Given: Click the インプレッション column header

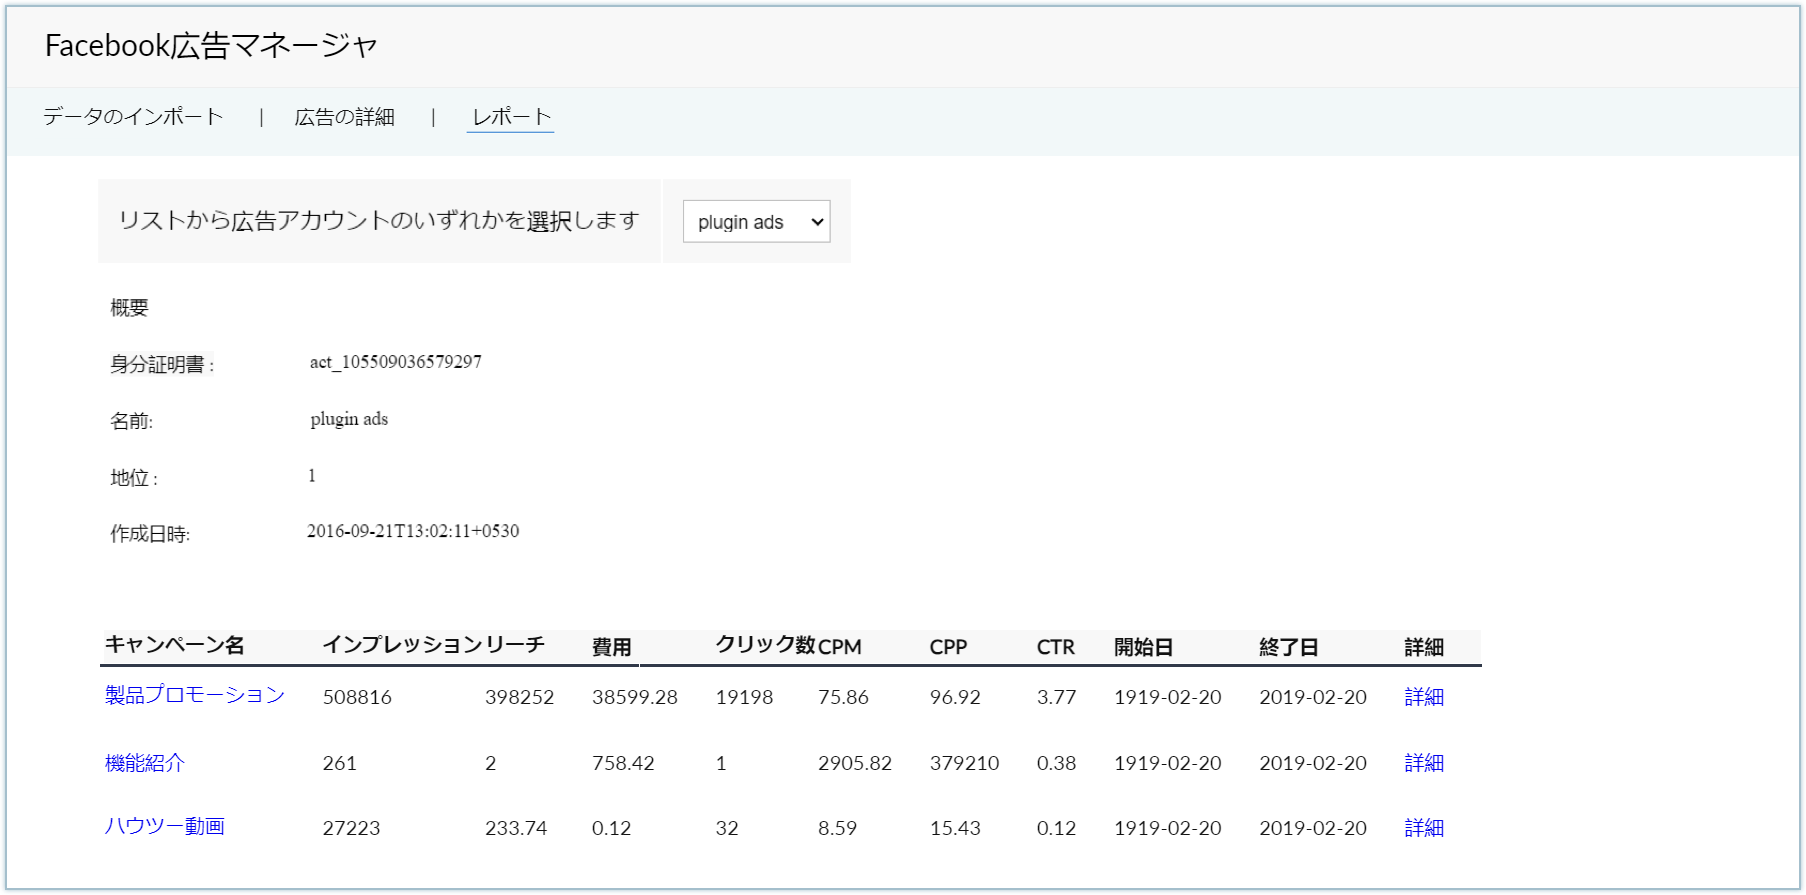Looking at the screenshot, I should 403,645.
